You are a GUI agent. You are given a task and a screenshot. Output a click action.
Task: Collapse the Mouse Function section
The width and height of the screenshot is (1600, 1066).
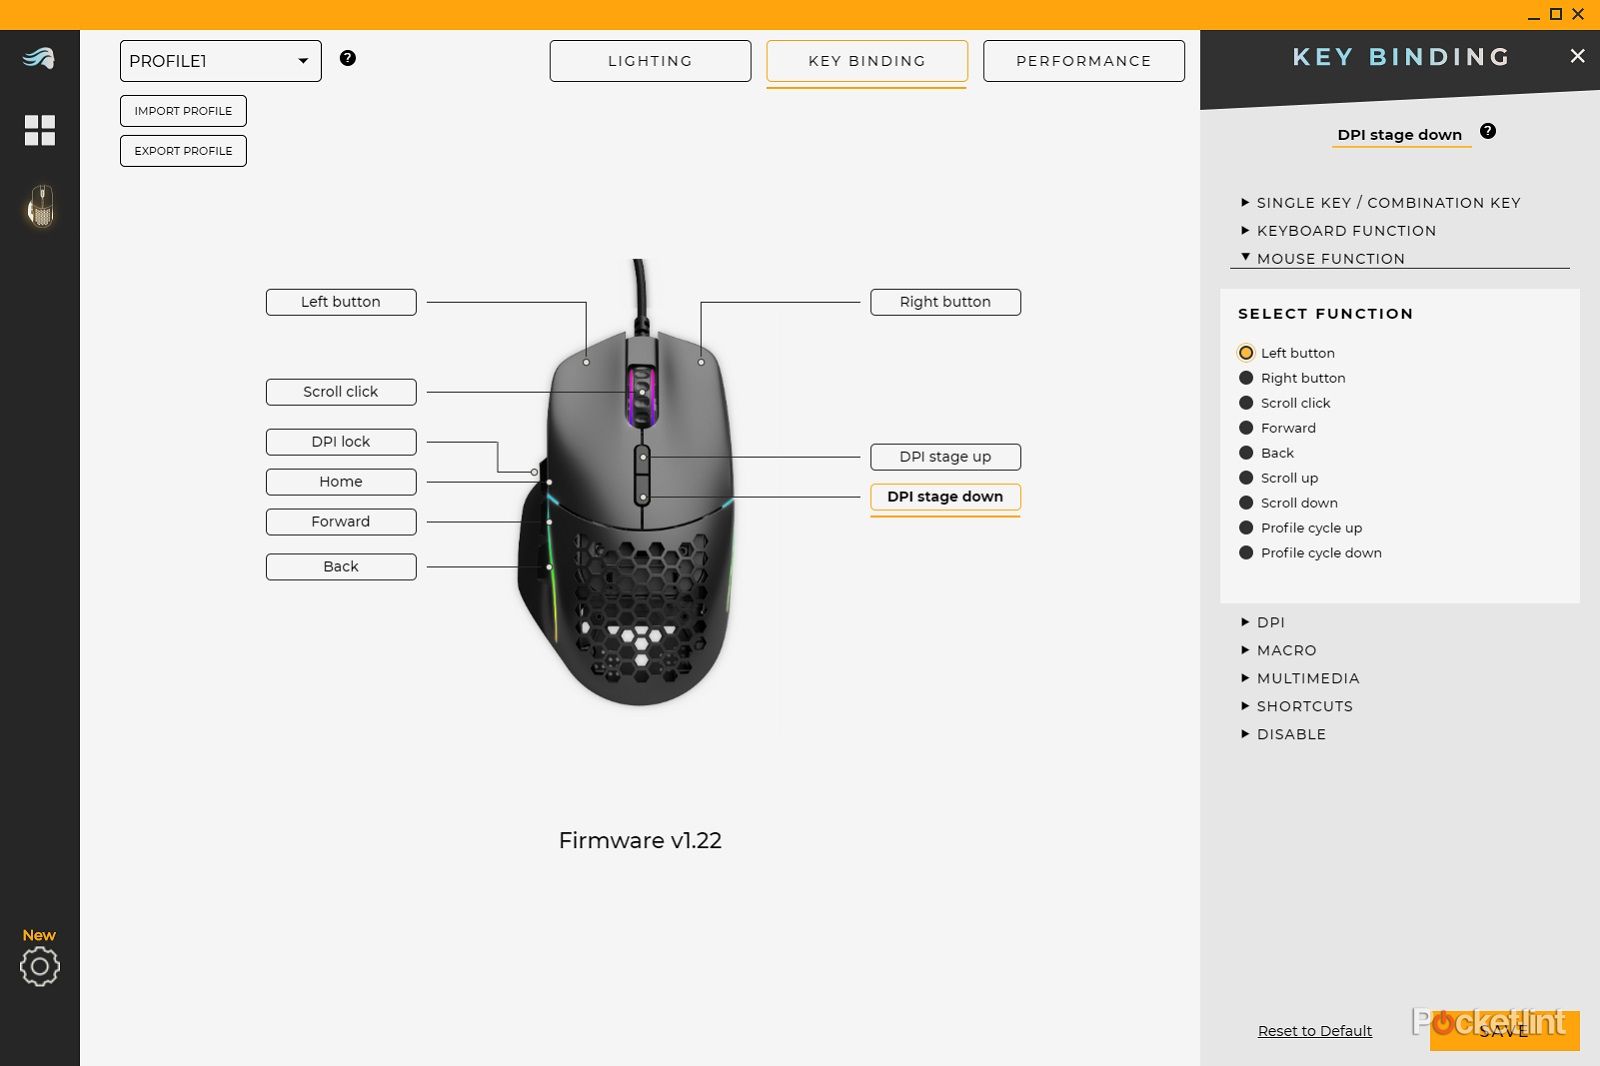coord(1330,259)
